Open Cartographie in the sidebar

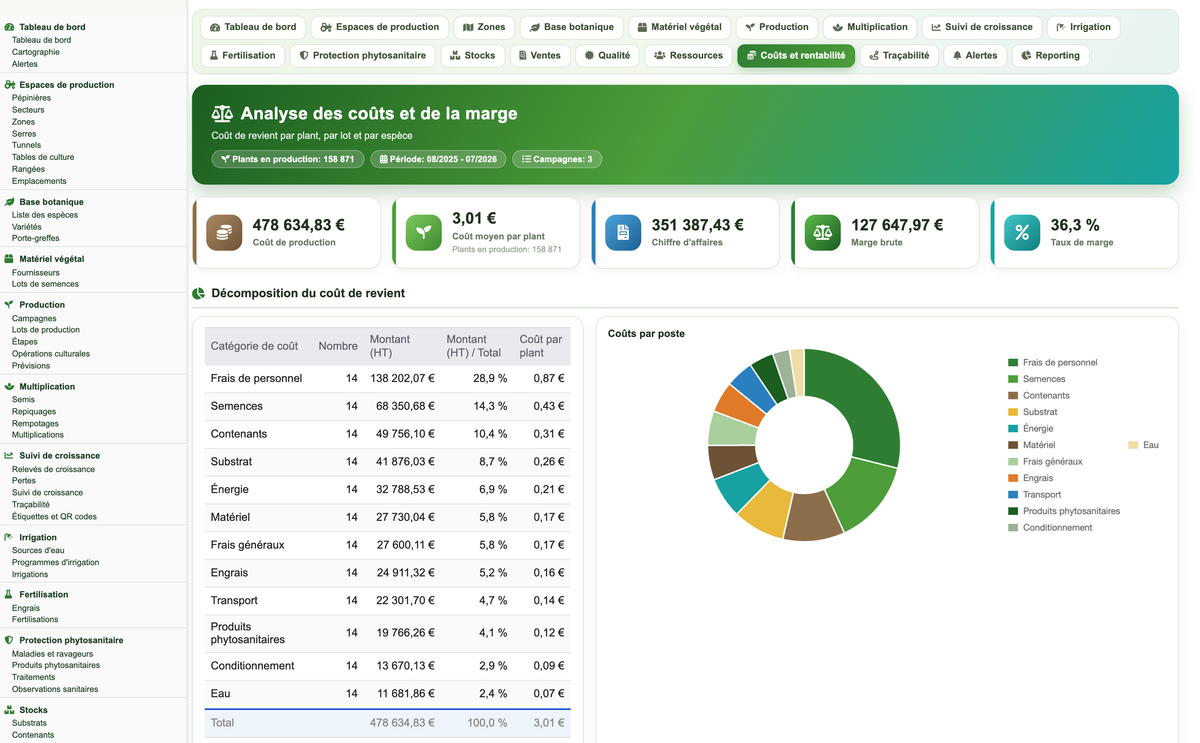[36, 52]
